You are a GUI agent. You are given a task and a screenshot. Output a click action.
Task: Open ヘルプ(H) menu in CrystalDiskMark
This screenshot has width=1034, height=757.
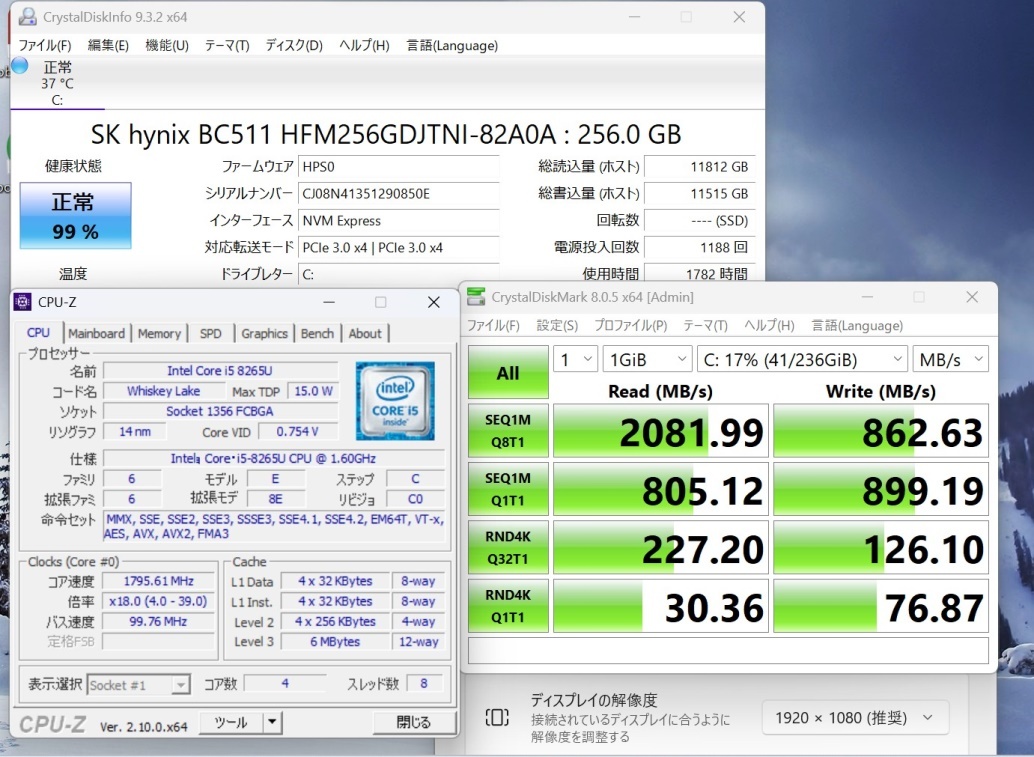(x=769, y=326)
